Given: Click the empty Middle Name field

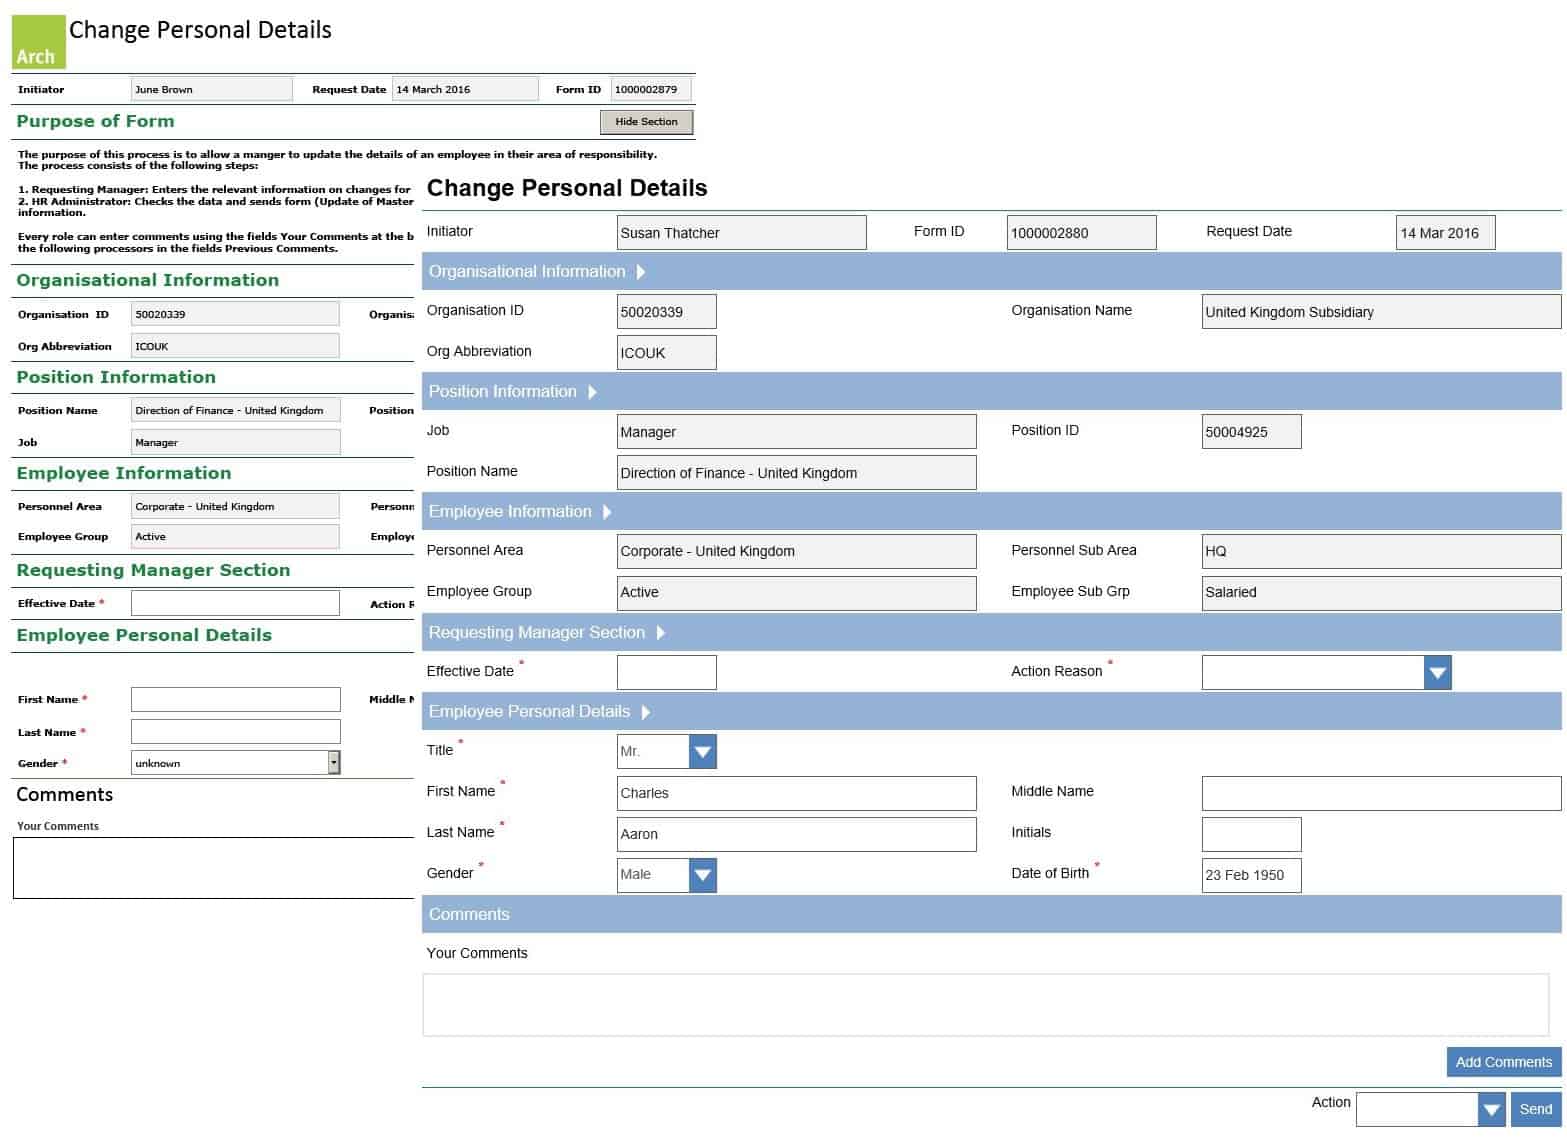Looking at the screenshot, I should [1381, 793].
